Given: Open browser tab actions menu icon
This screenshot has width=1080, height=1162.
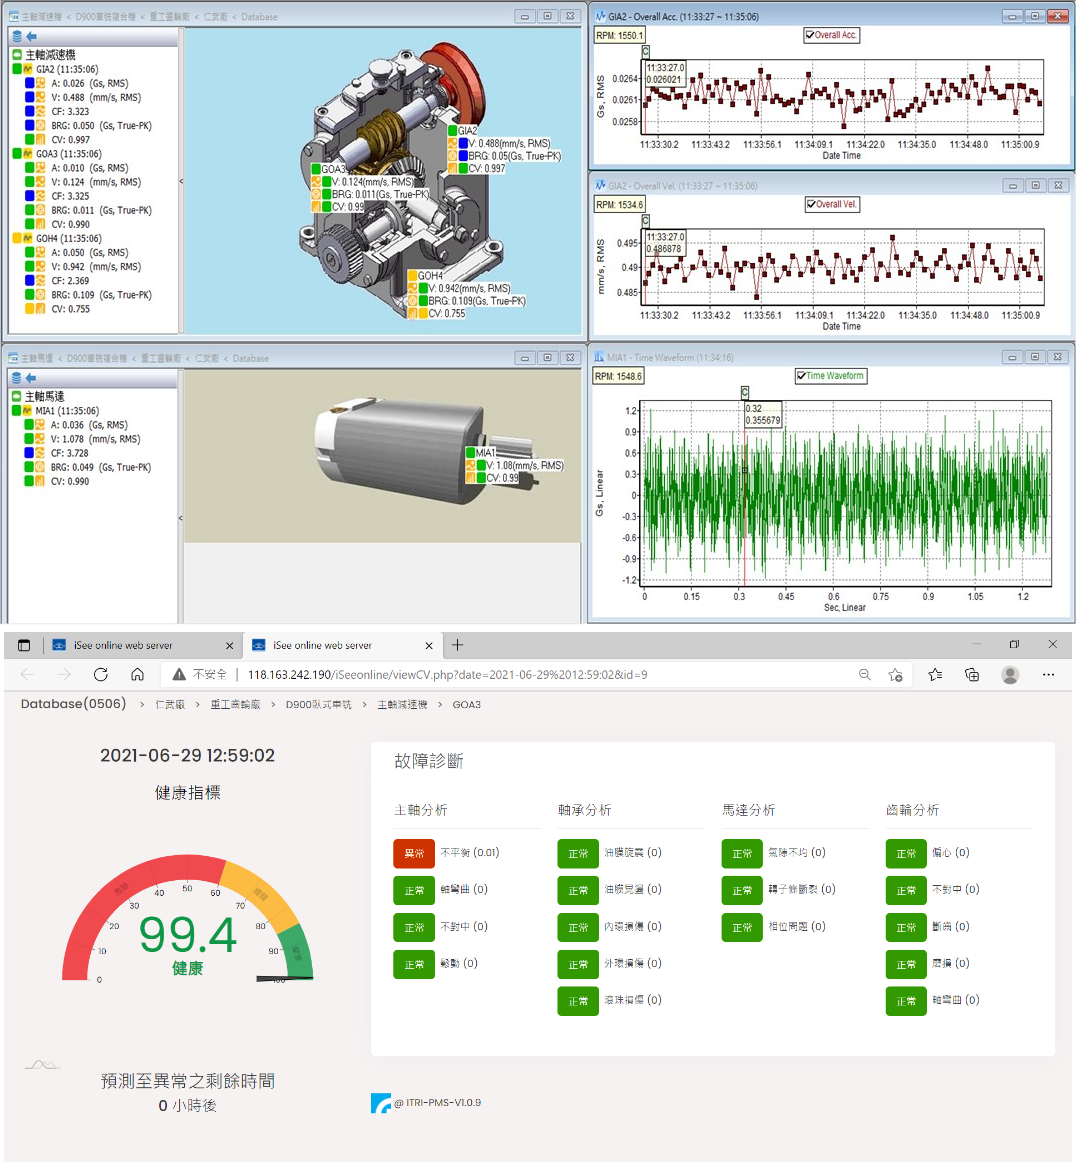Looking at the screenshot, I should coord(24,645).
